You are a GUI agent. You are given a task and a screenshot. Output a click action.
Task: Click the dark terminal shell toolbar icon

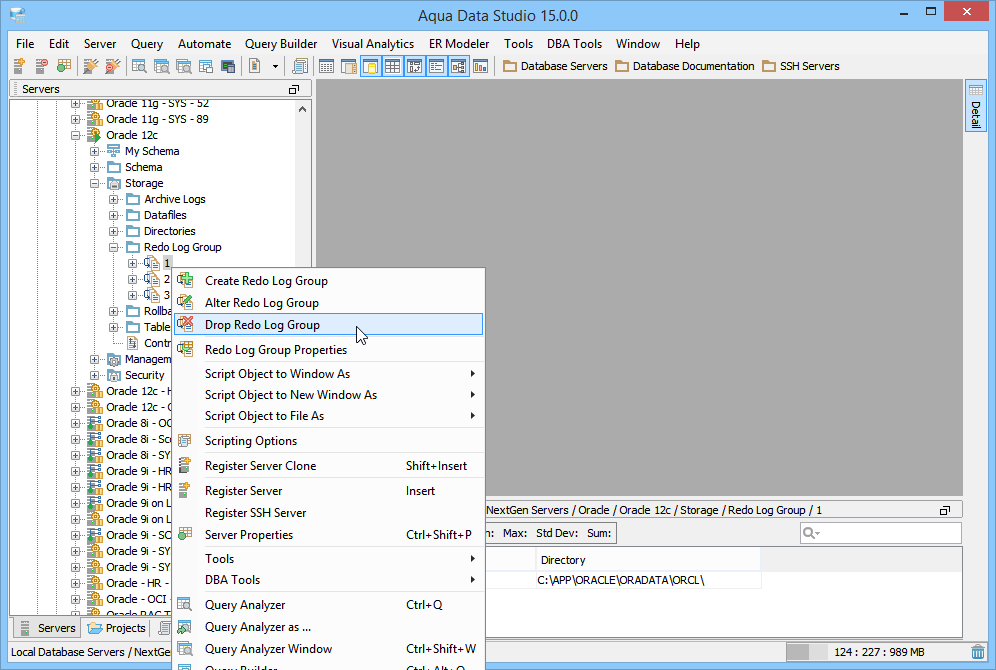point(228,65)
